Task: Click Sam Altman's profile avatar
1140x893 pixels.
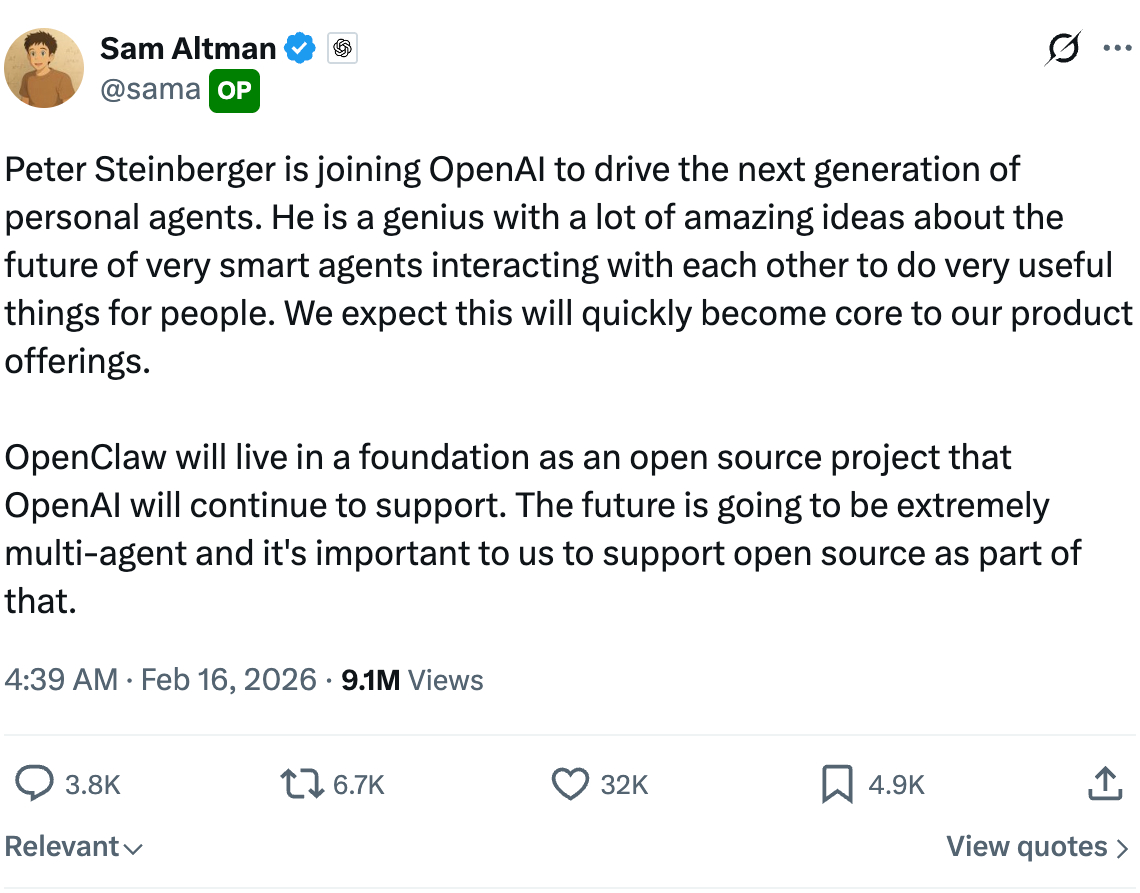Action: (44, 67)
